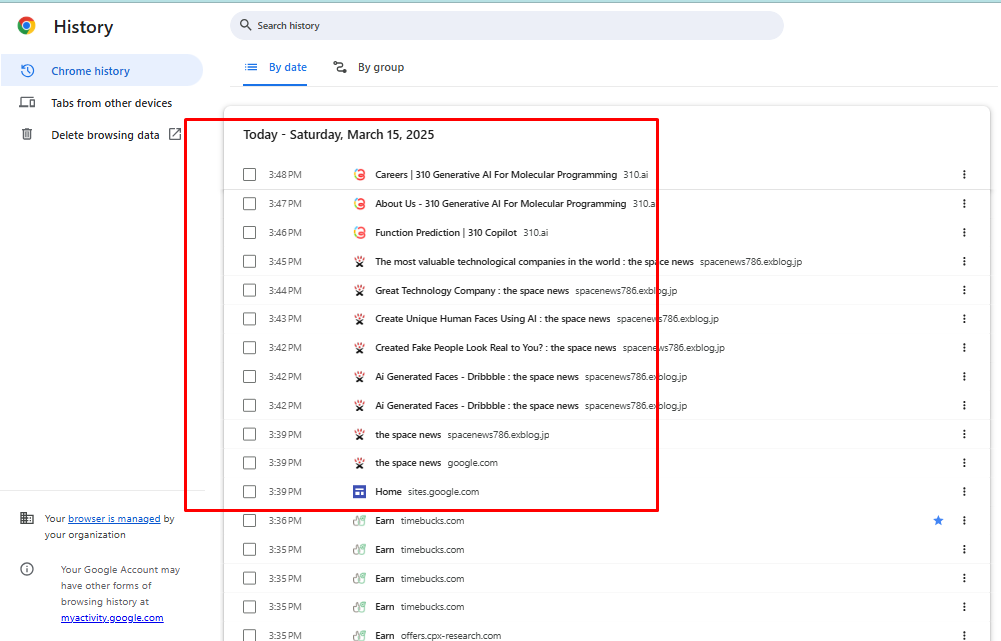The width and height of the screenshot is (1001, 641).
Task: Click favicon of About Us 310 Generative AI entry
Action: [359, 204]
